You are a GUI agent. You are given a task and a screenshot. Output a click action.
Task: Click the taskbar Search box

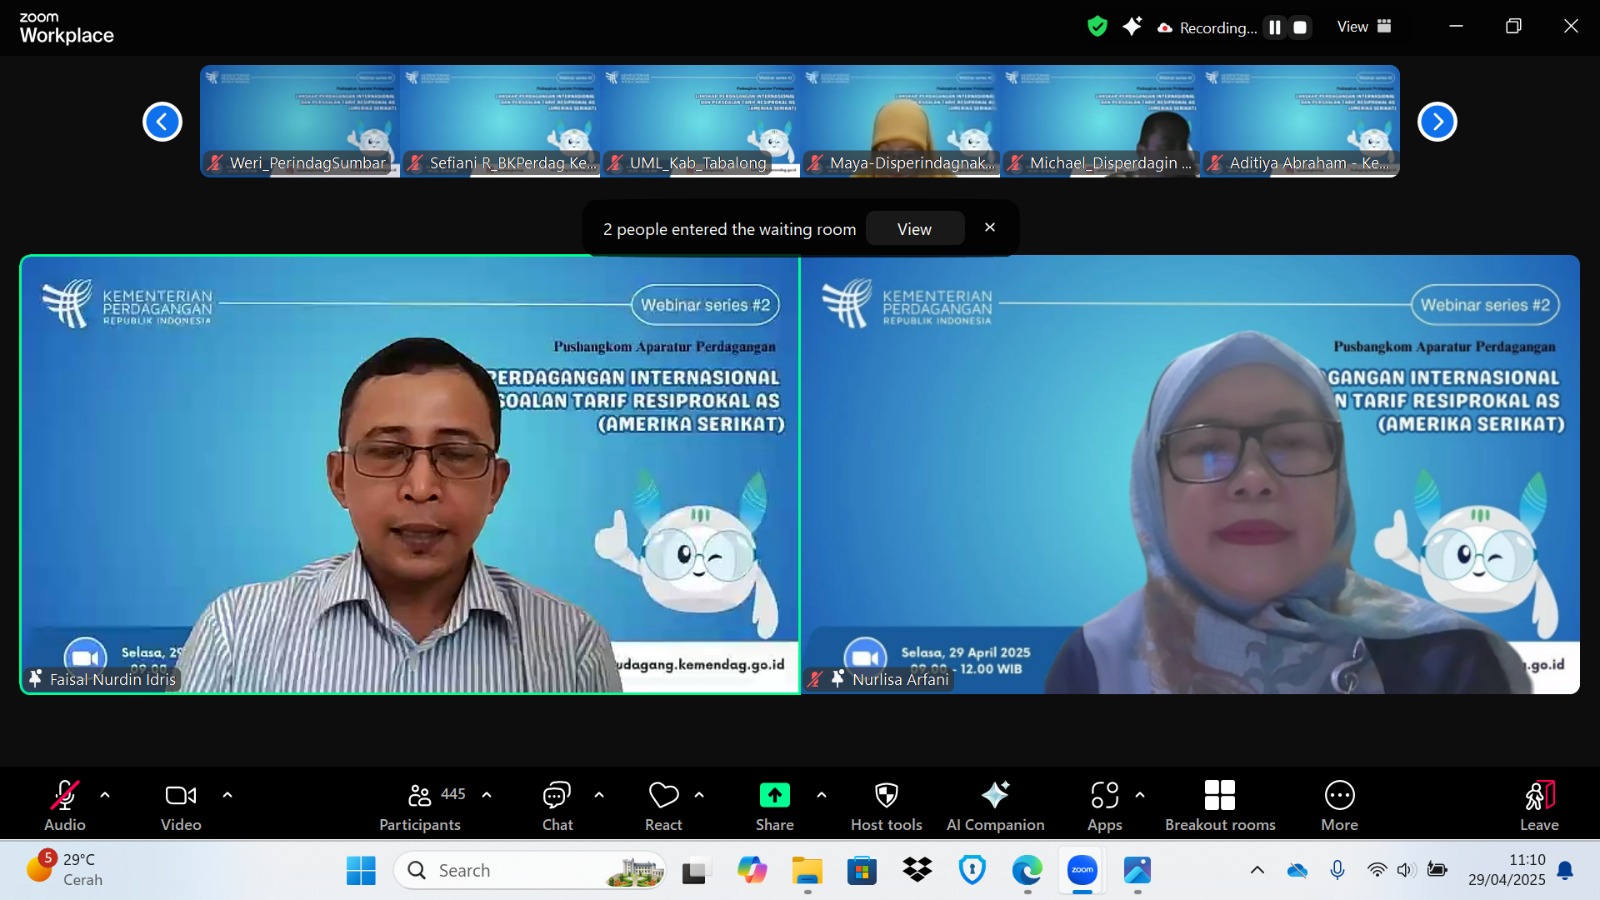[x=530, y=871]
